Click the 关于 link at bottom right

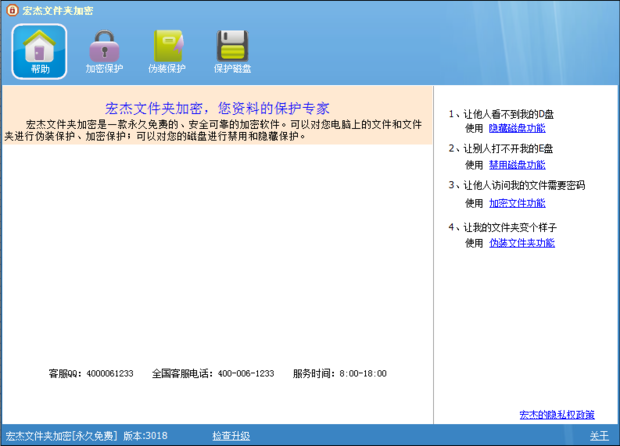point(599,436)
